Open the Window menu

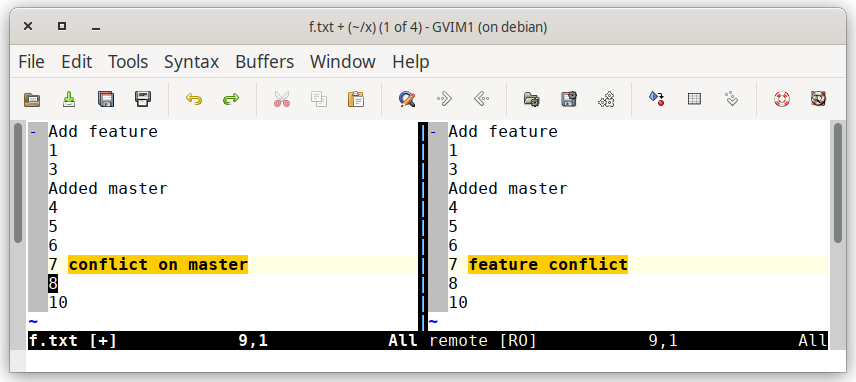[343, 62]
